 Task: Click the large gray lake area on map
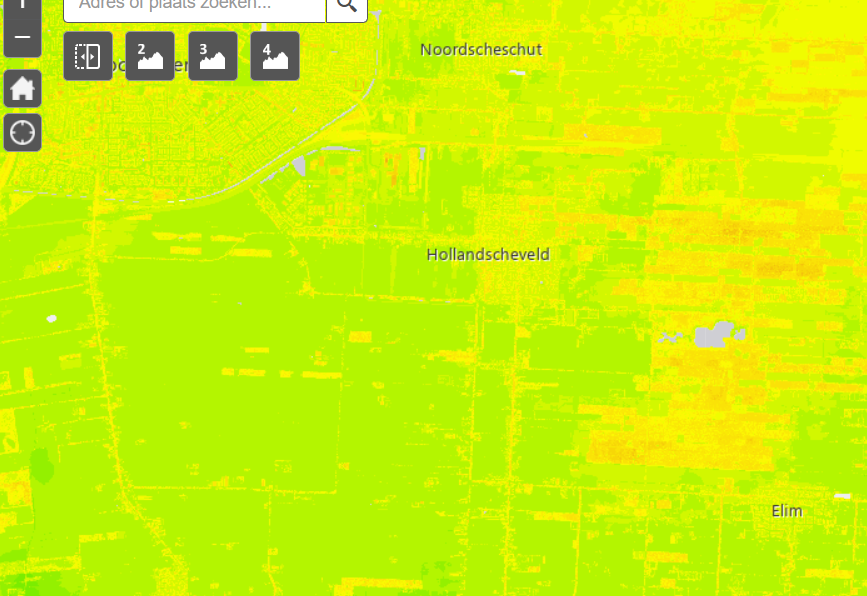pyautogui.click(x=714, y=335)
